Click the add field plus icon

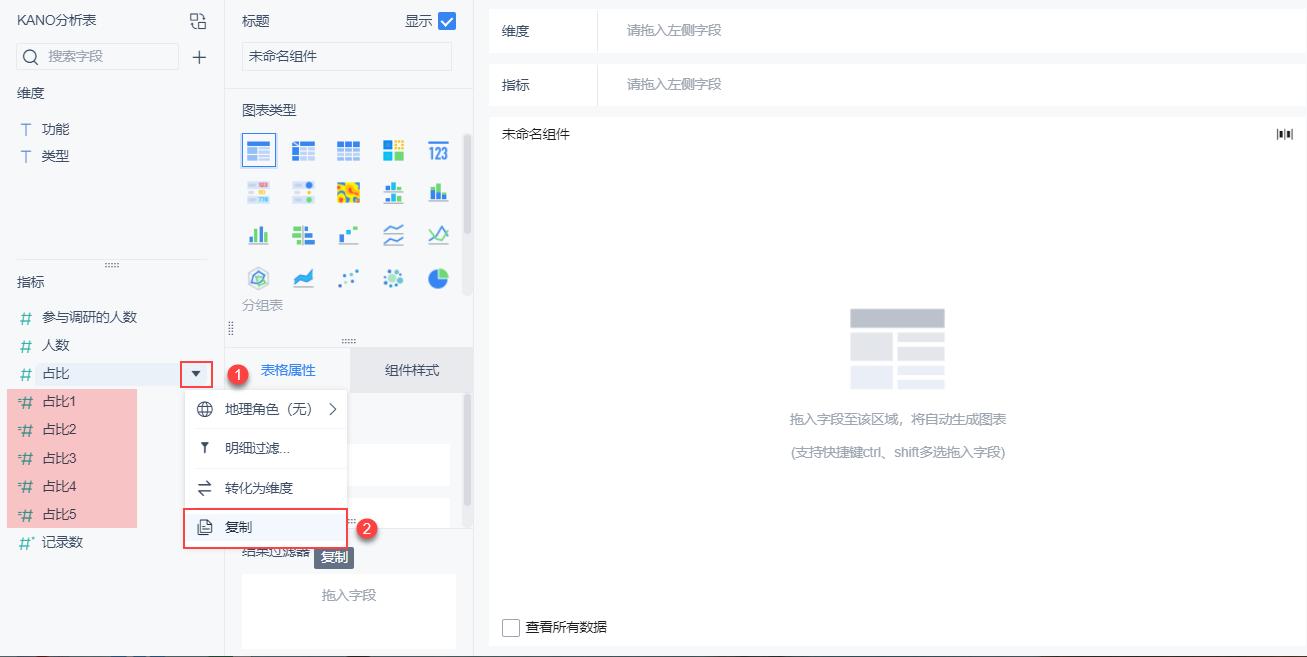198,57
